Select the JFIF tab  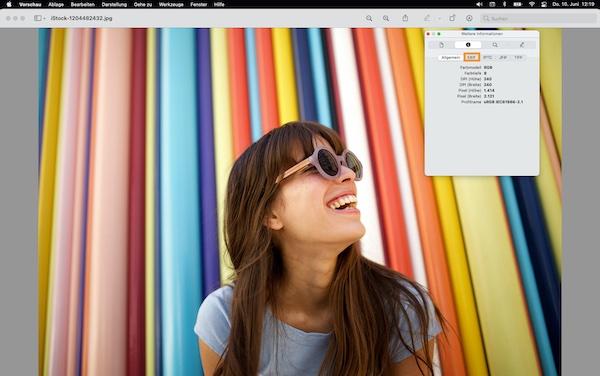click(503, 57)
